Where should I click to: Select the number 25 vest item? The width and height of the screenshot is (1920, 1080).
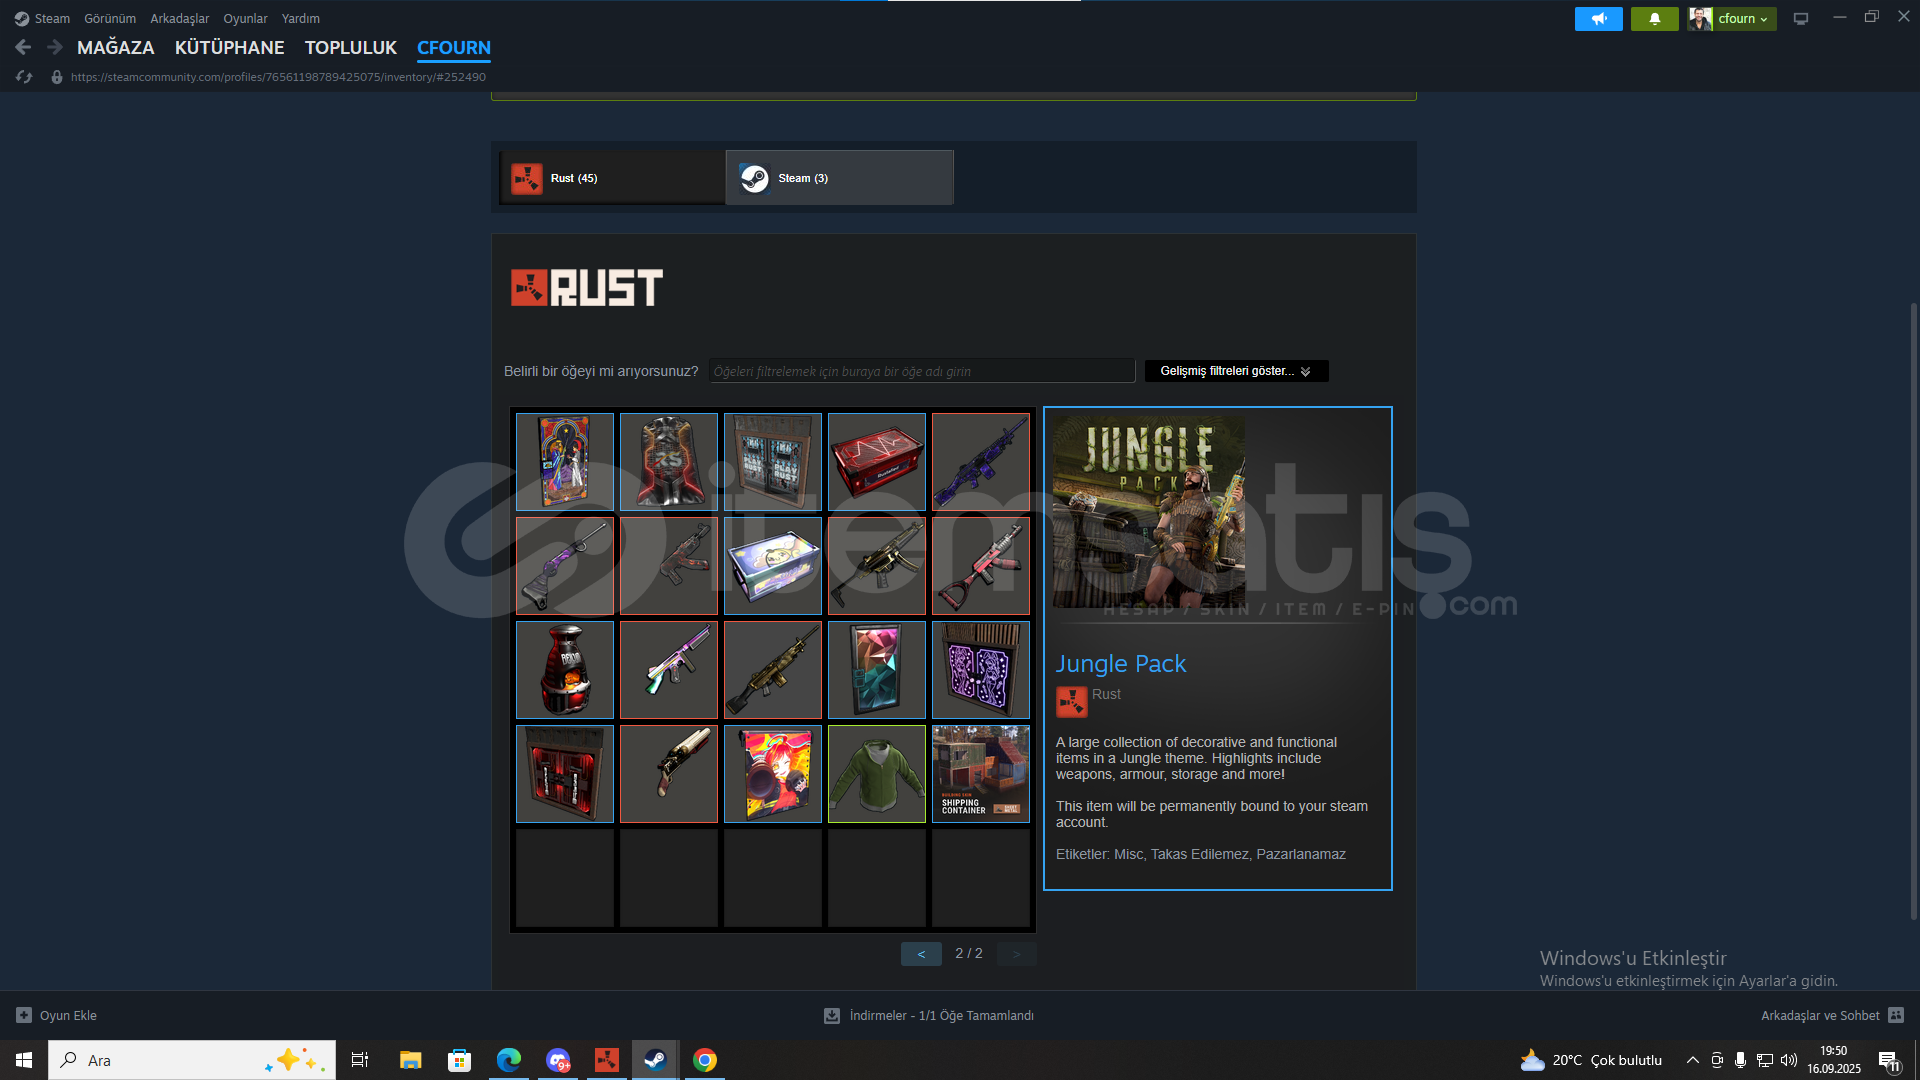point(669,462)
